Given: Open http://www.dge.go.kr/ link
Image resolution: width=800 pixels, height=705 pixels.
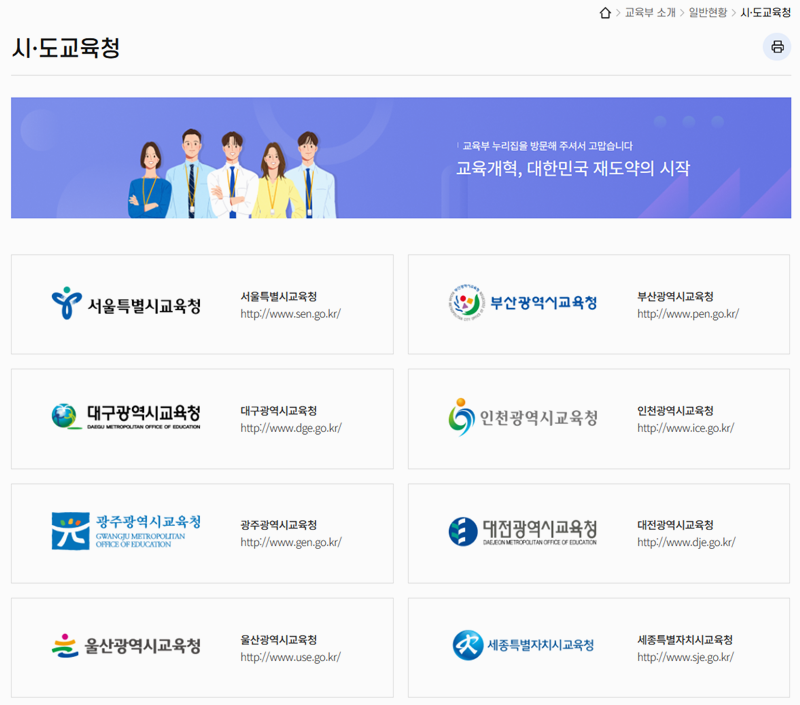Looking at the screenshot, I should point(291,428).
